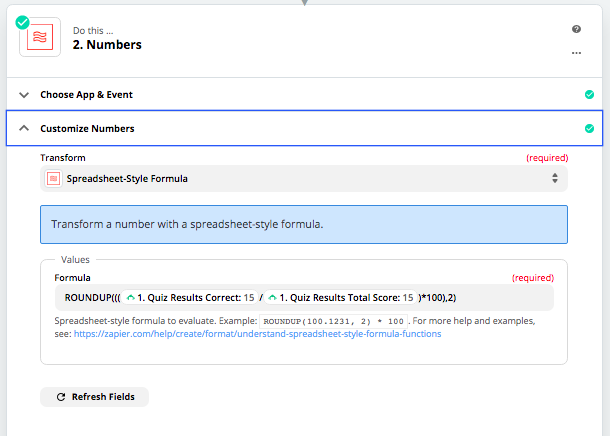Click the Quiz Results Correct: 15 pill

pyautogui.click(x=190, y=298)
